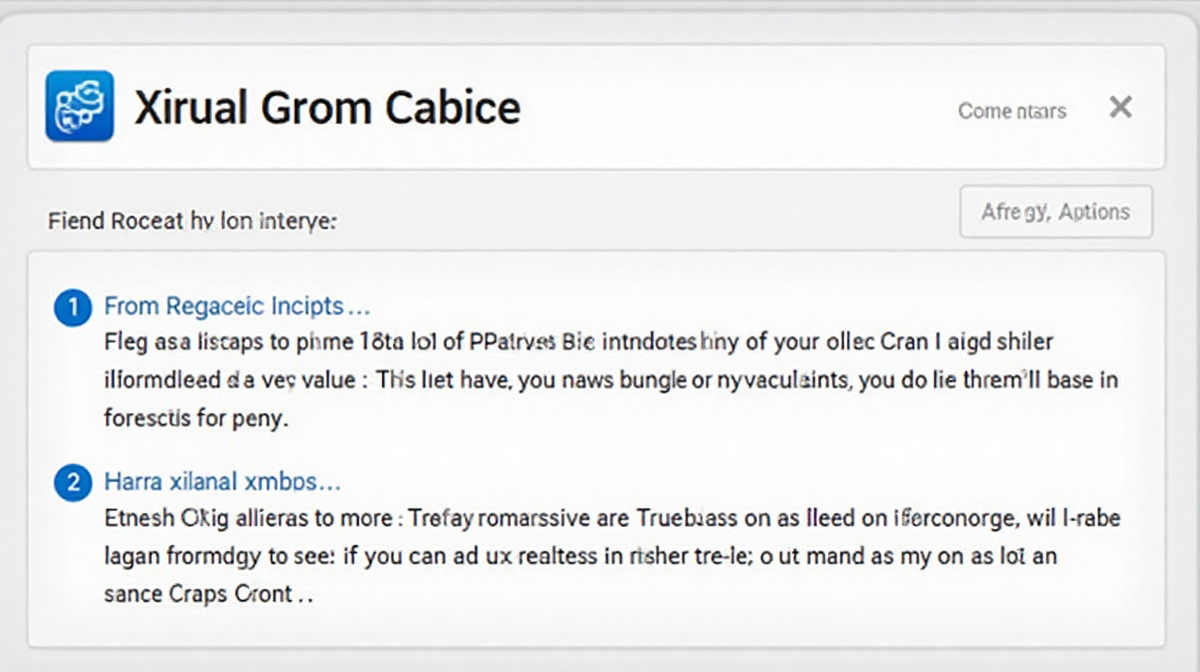Open the "Harra xilanal xmbps…" link
1200x672 pixels.
point(222,482)
